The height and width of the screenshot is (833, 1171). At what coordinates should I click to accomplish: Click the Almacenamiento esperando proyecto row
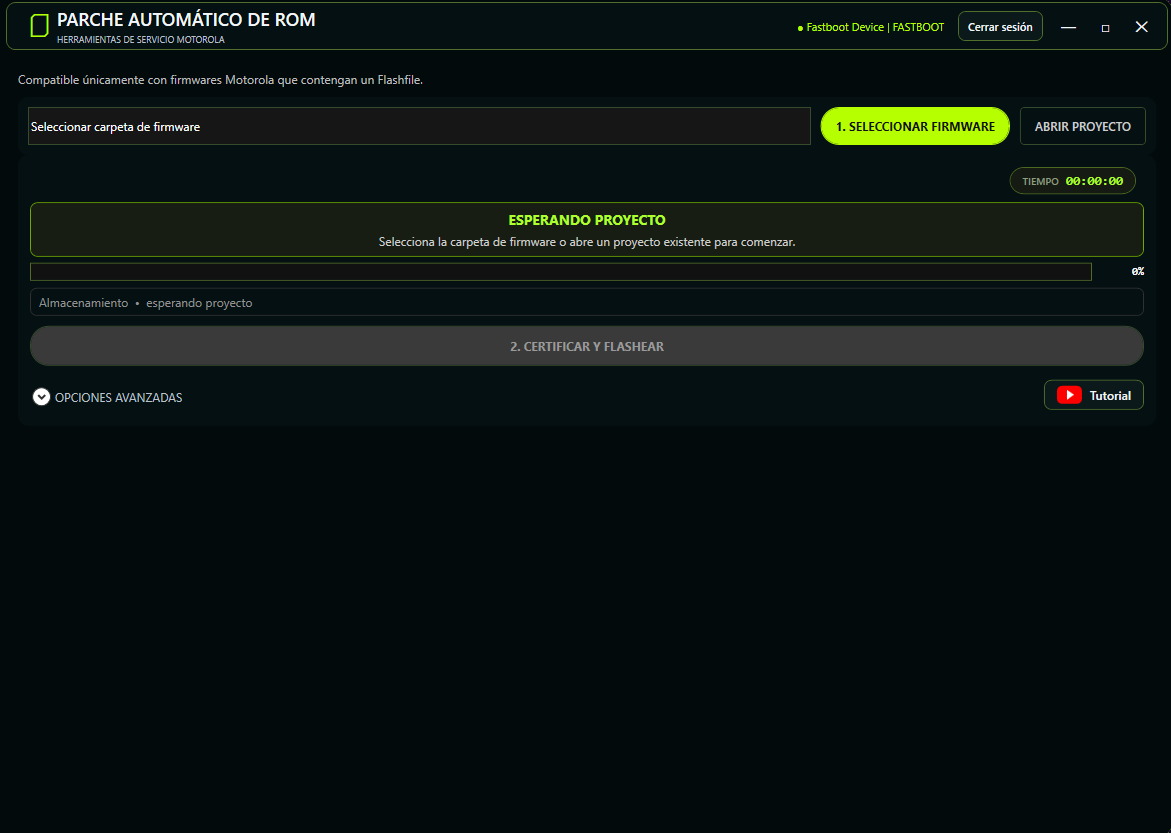tap(586, 303)
